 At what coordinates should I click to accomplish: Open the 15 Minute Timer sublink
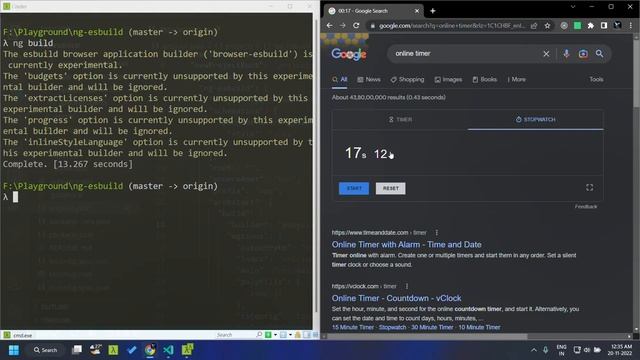353,327
